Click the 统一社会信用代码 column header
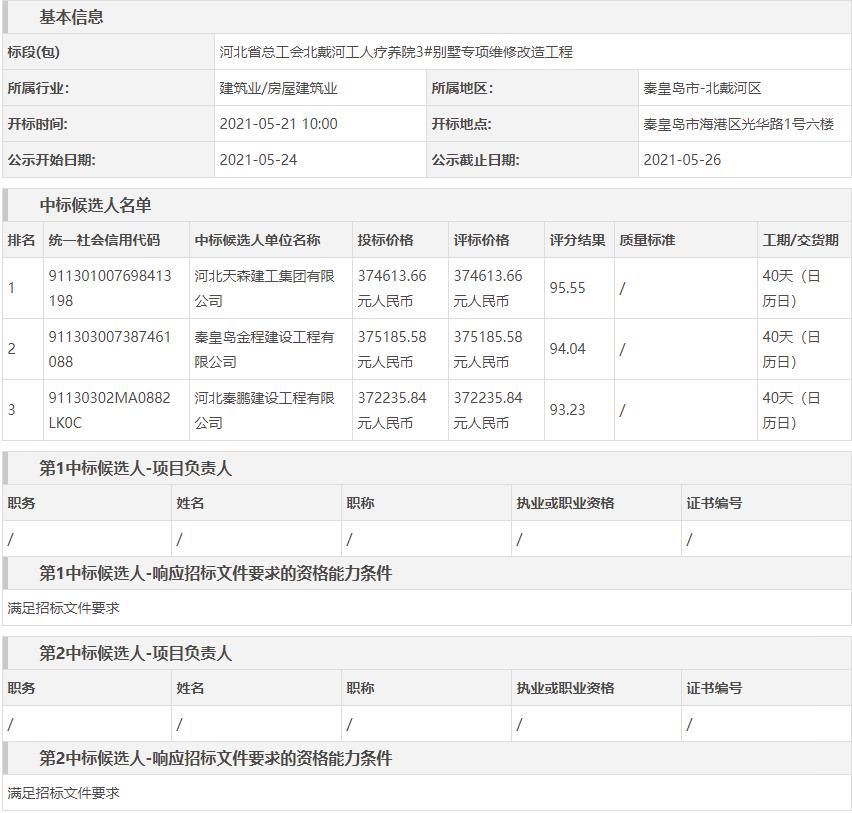Image resolution: width=852 pixels, height=813 pixels. [104, 240]
